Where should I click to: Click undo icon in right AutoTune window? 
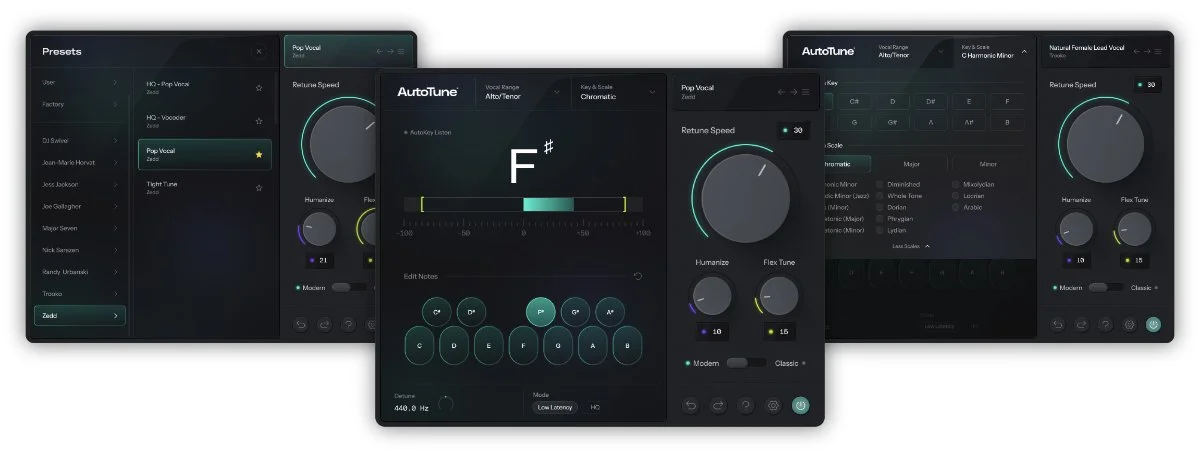tap(1057, 324)
